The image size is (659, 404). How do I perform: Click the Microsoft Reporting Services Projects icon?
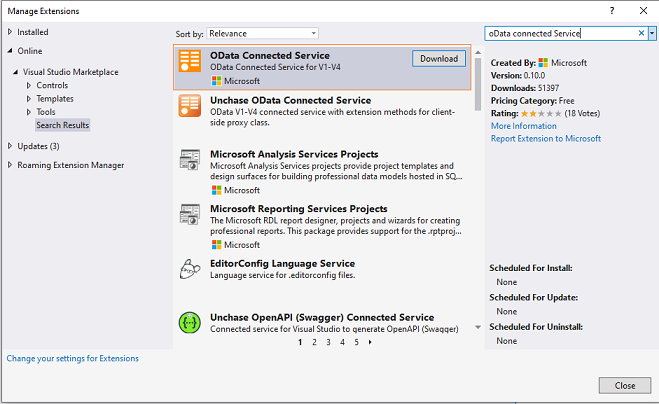[x=190, y=214]
